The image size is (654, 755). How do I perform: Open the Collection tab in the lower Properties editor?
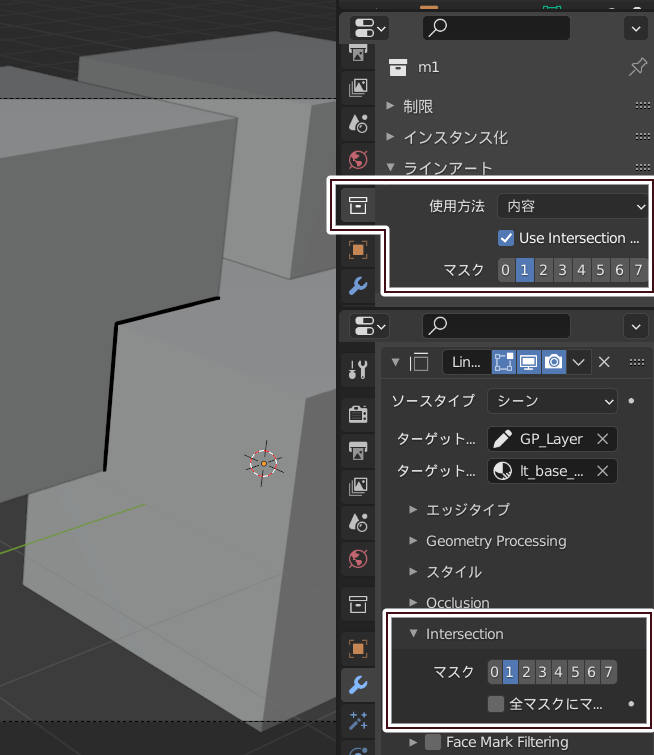(358, 604)
